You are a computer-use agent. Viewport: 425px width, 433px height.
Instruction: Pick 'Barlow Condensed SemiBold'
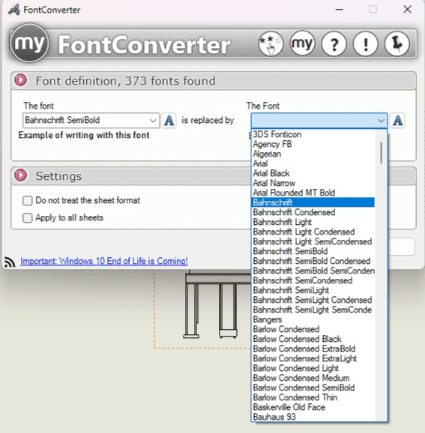(x=313, y=388)
